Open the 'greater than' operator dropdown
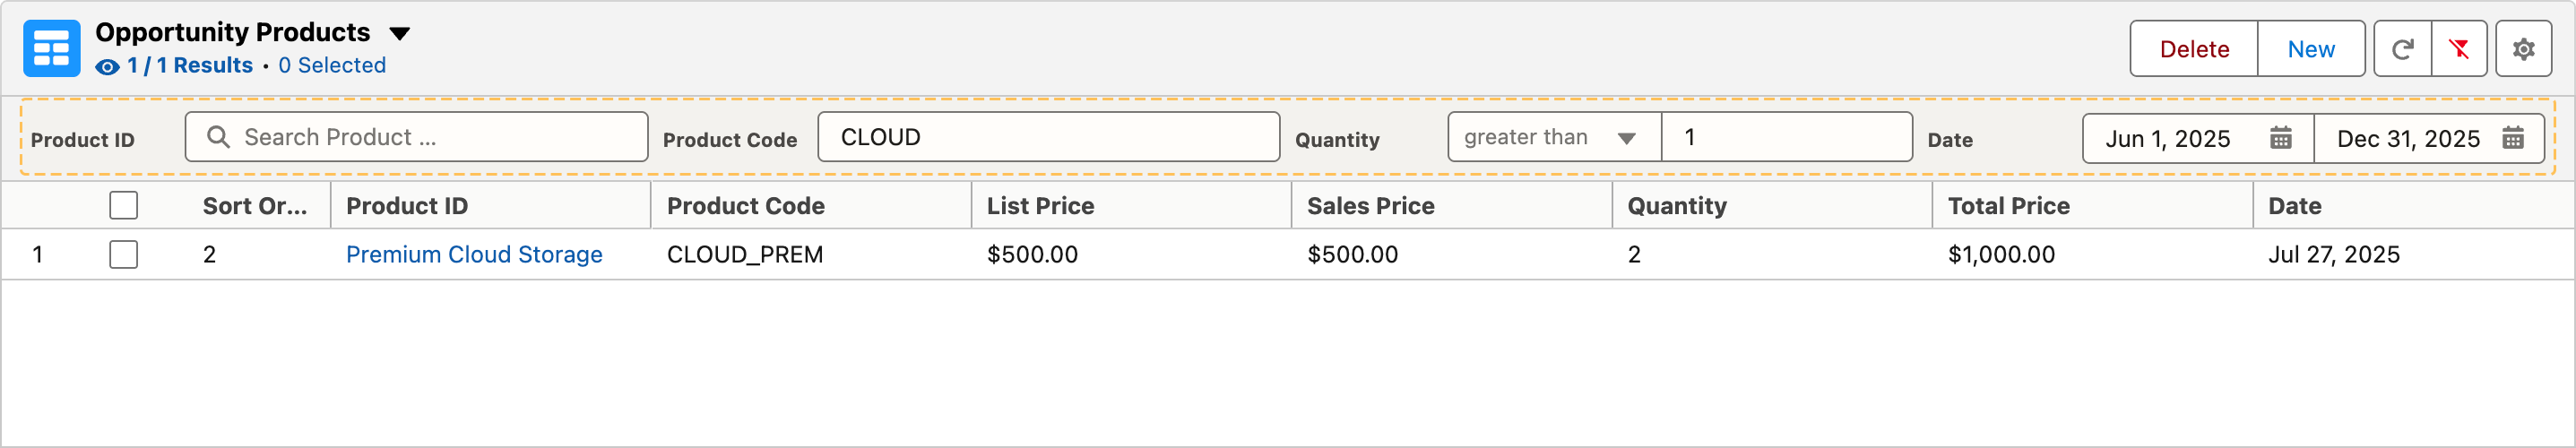 1554,137
